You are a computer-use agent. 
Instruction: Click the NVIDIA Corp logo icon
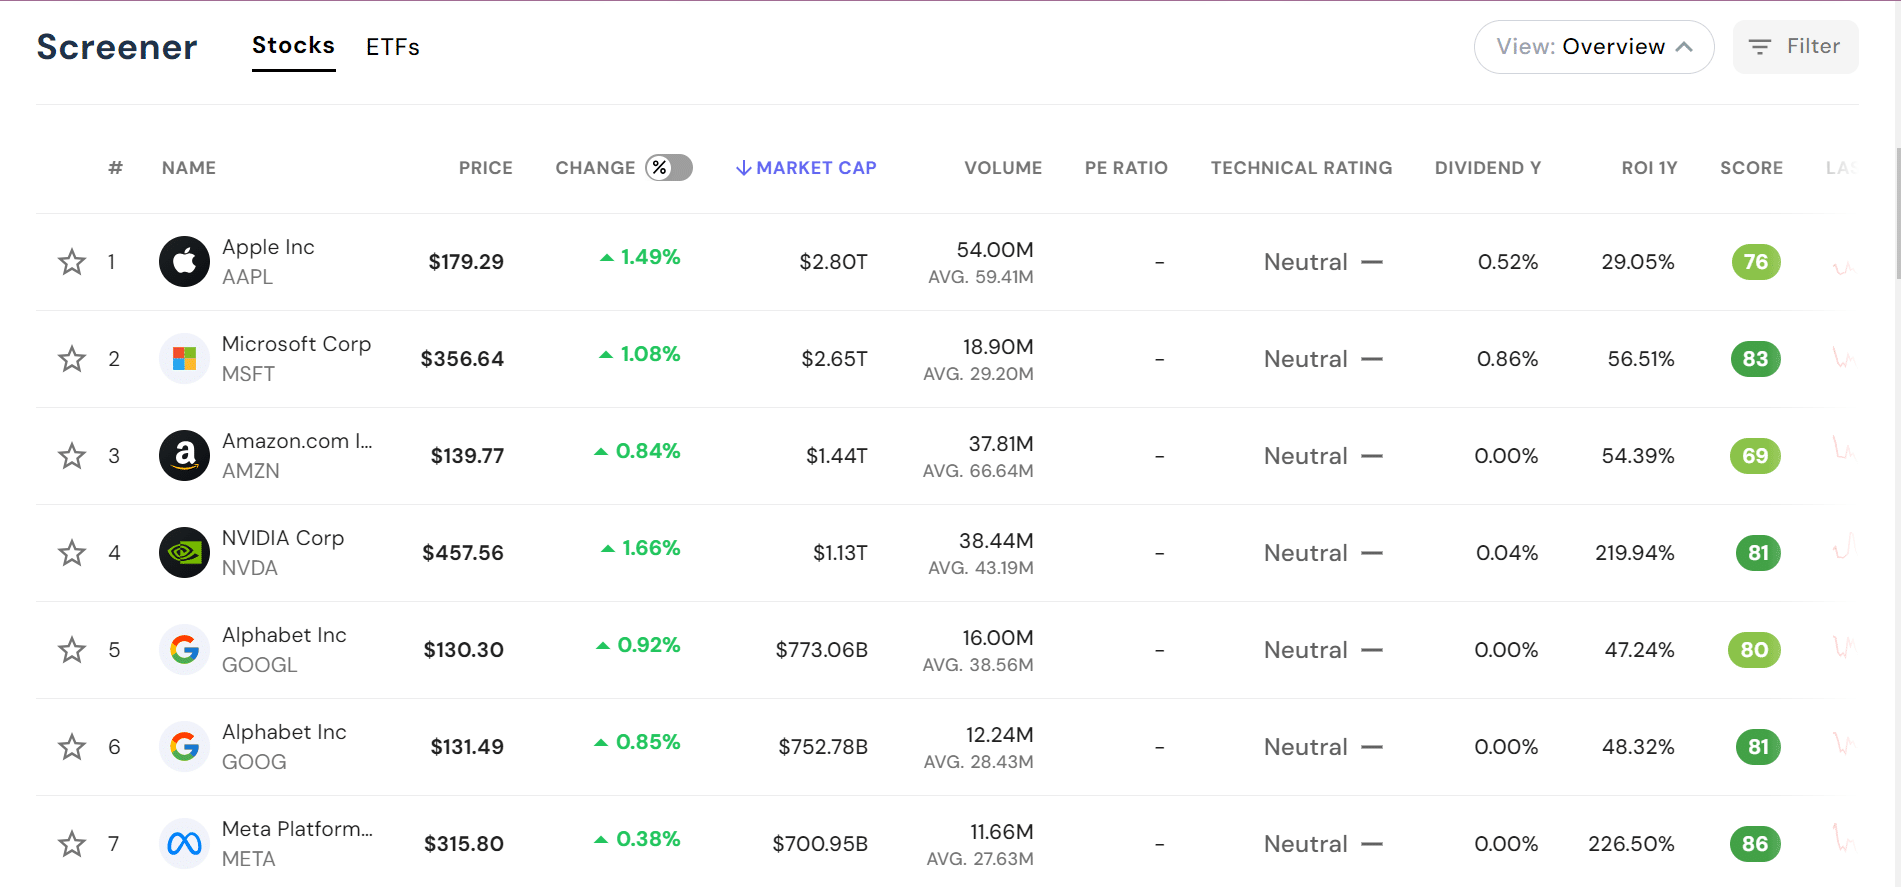click(184, 553)
